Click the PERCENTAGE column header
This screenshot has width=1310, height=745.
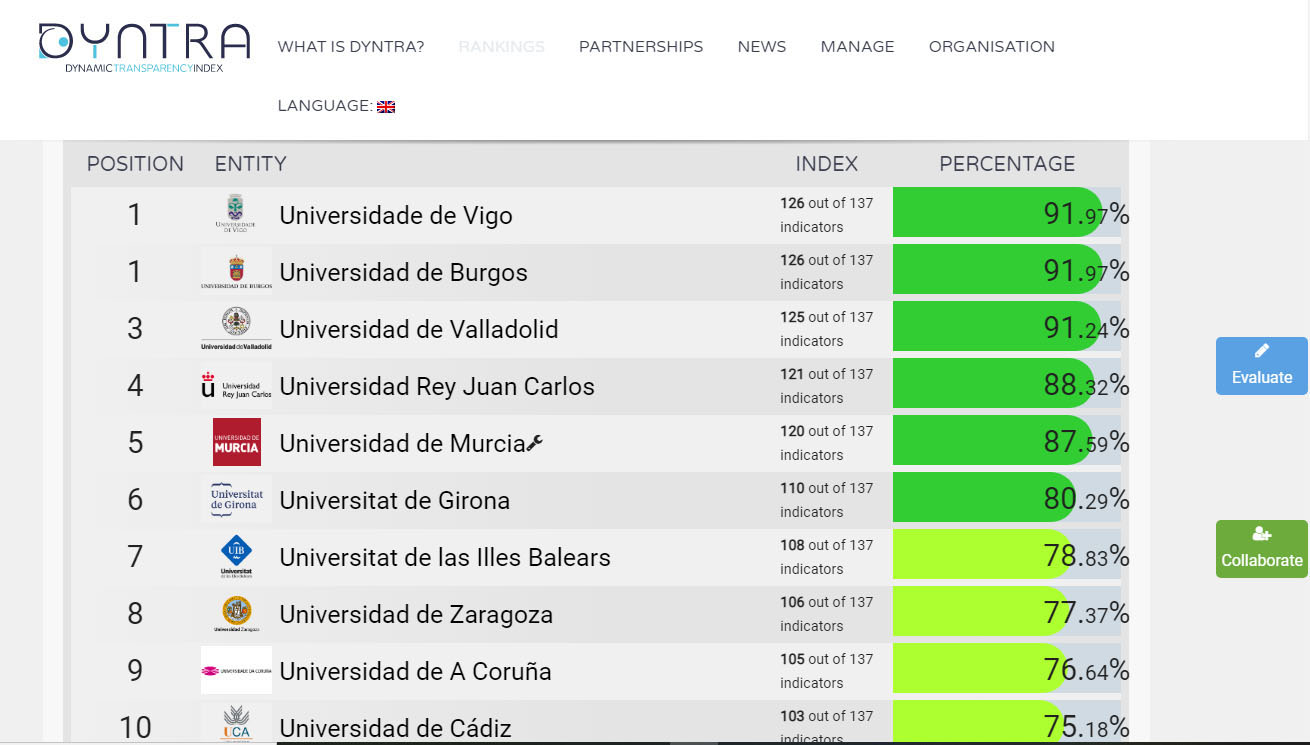point(1007,164)
